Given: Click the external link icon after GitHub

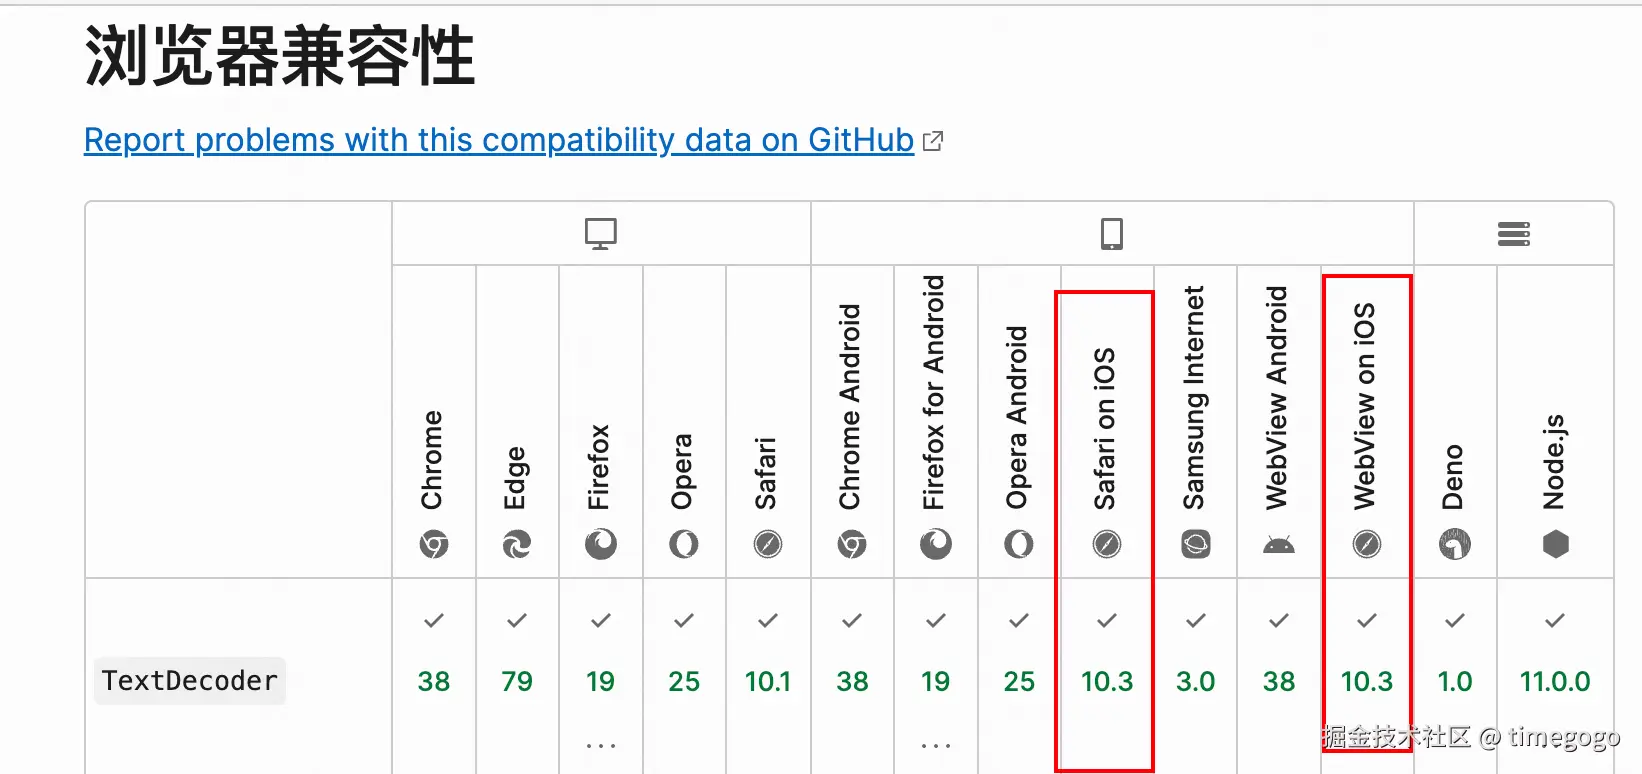Looking at the screenshot, I should (933, 141).
